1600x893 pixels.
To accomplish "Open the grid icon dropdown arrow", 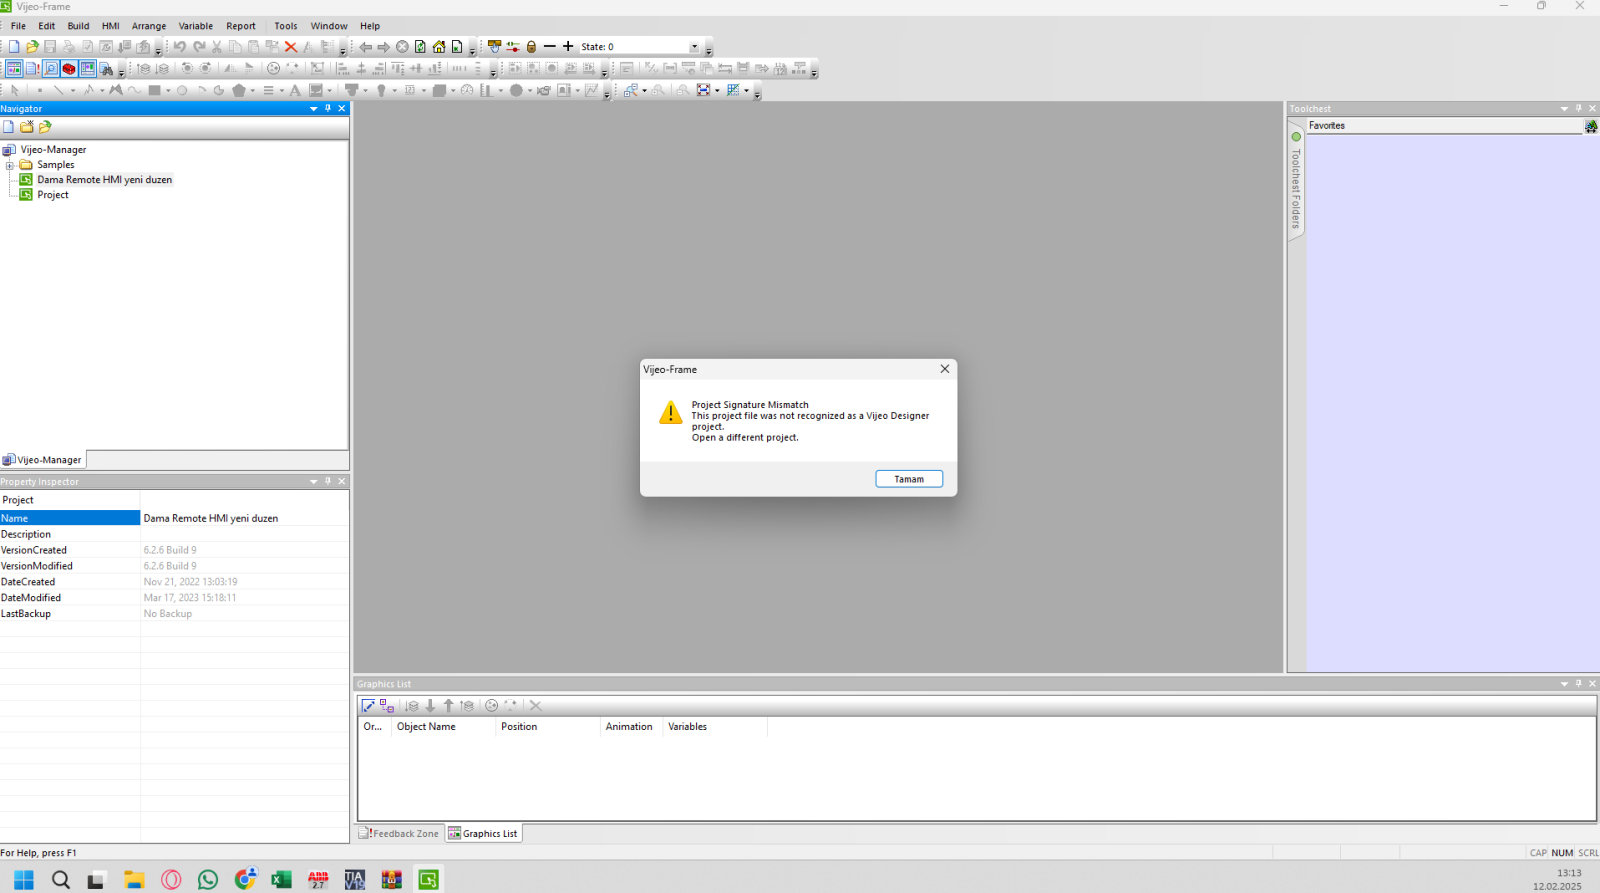I will tap(746, 91).
